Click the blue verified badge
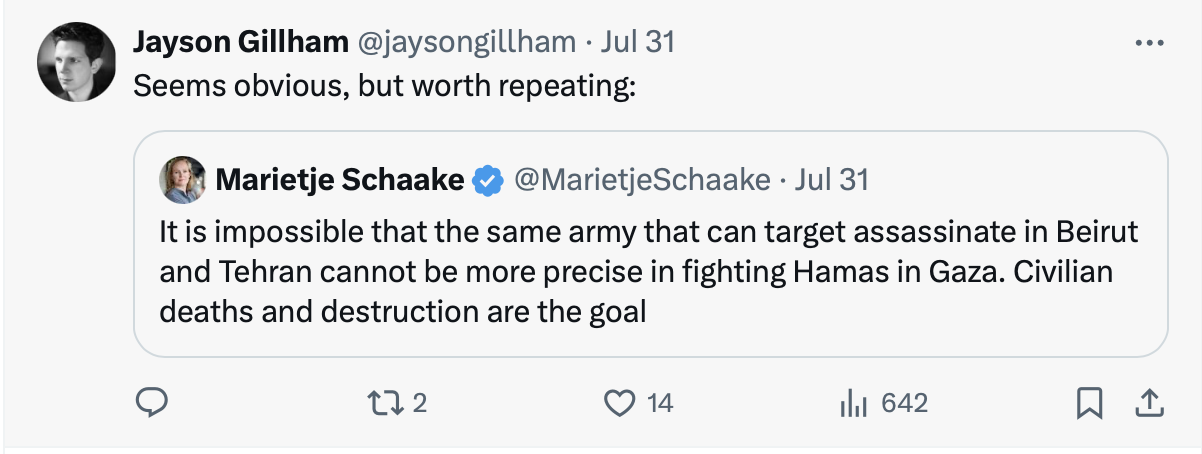The width and height of the screenshot is (1202, 454). pyautogui.click(x=487, y=181)
